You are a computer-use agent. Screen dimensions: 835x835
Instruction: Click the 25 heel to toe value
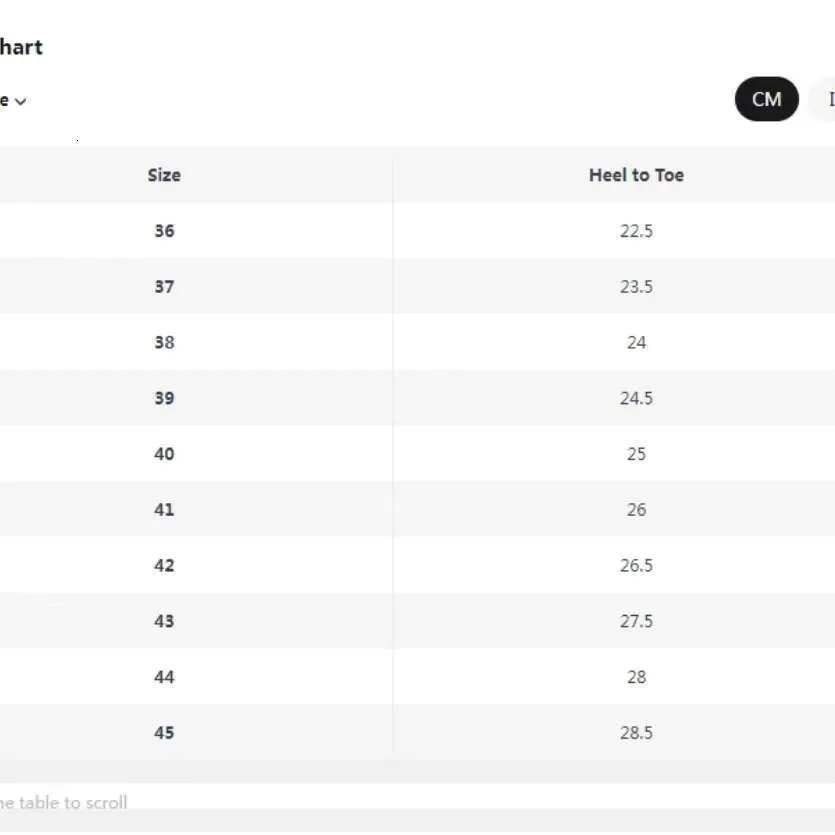point(636,454)
